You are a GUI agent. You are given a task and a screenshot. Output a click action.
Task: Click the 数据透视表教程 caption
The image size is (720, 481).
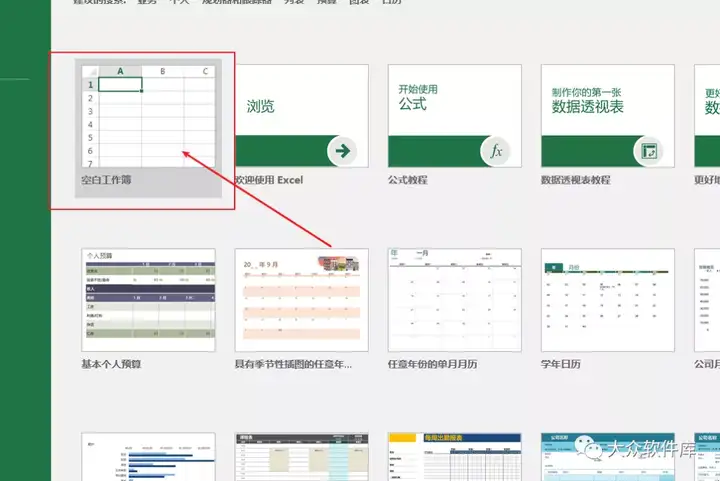coord(576,180)
